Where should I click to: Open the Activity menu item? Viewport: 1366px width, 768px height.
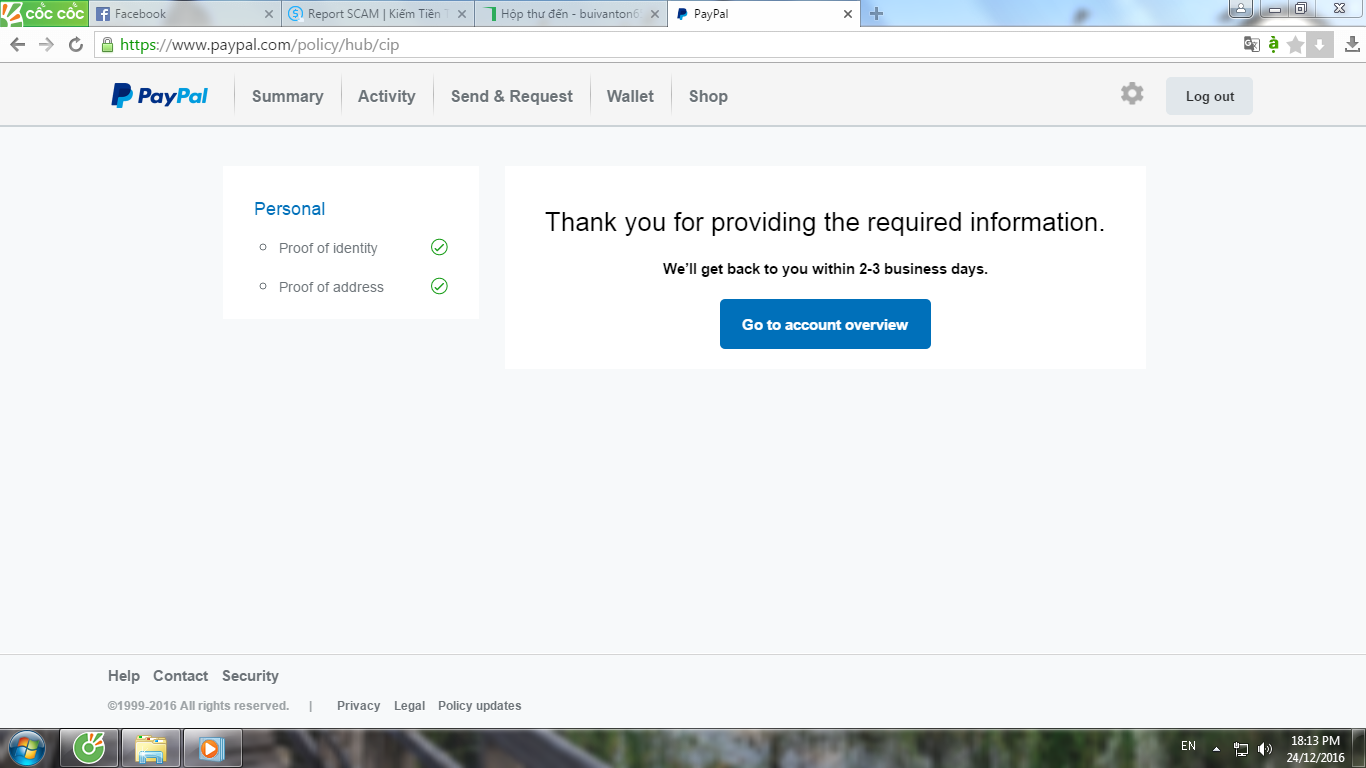coord(386,96)
